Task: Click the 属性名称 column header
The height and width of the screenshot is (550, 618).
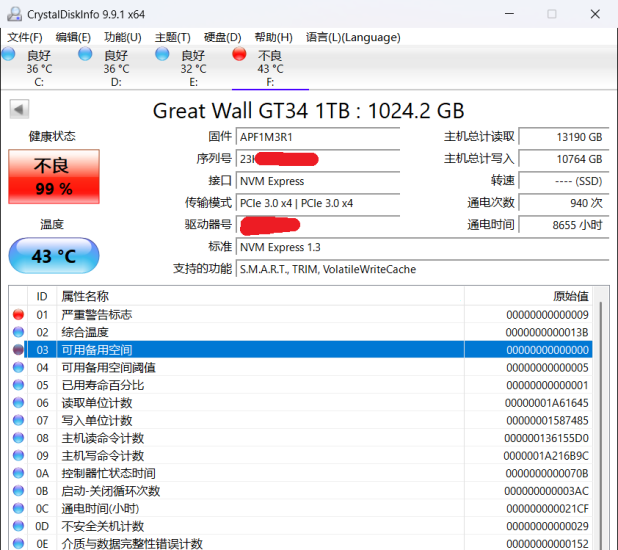Action: click(x=261, y=296)
